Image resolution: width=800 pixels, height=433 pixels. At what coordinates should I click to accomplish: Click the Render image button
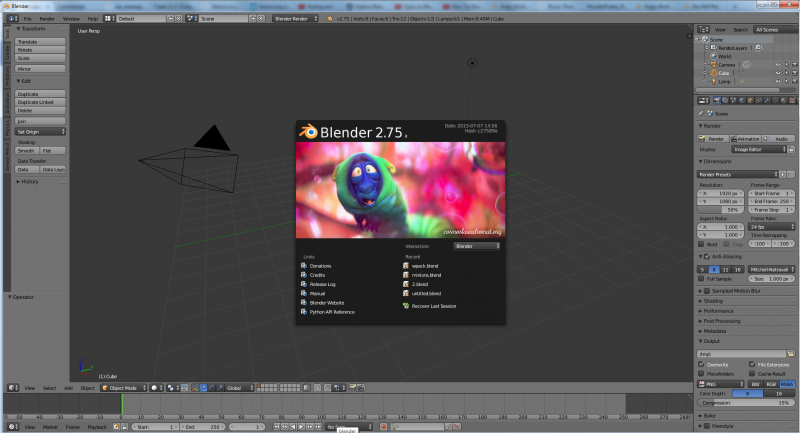tap(712, 139)
